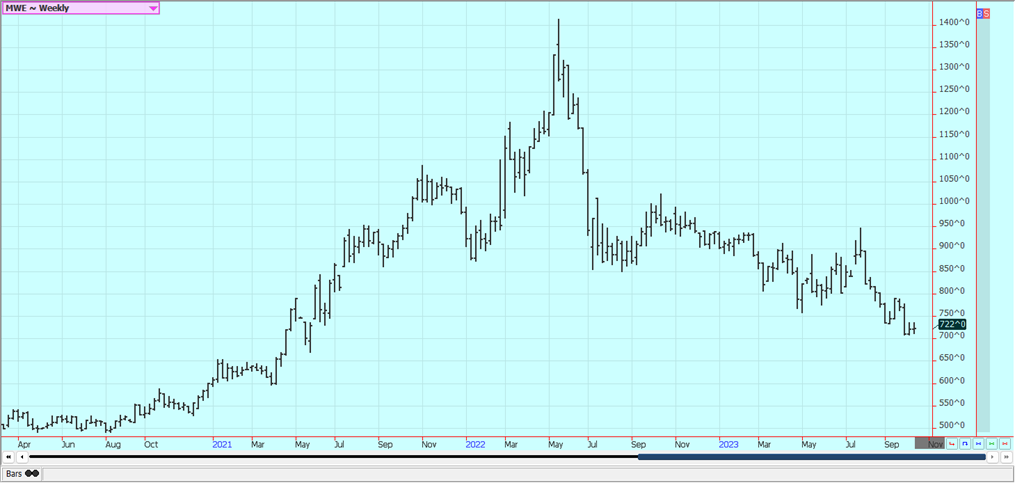Click the blue horizontal spacing icon
This screenshot has width=1015, height=483.
pyautogui.click(x=978, y=444)
